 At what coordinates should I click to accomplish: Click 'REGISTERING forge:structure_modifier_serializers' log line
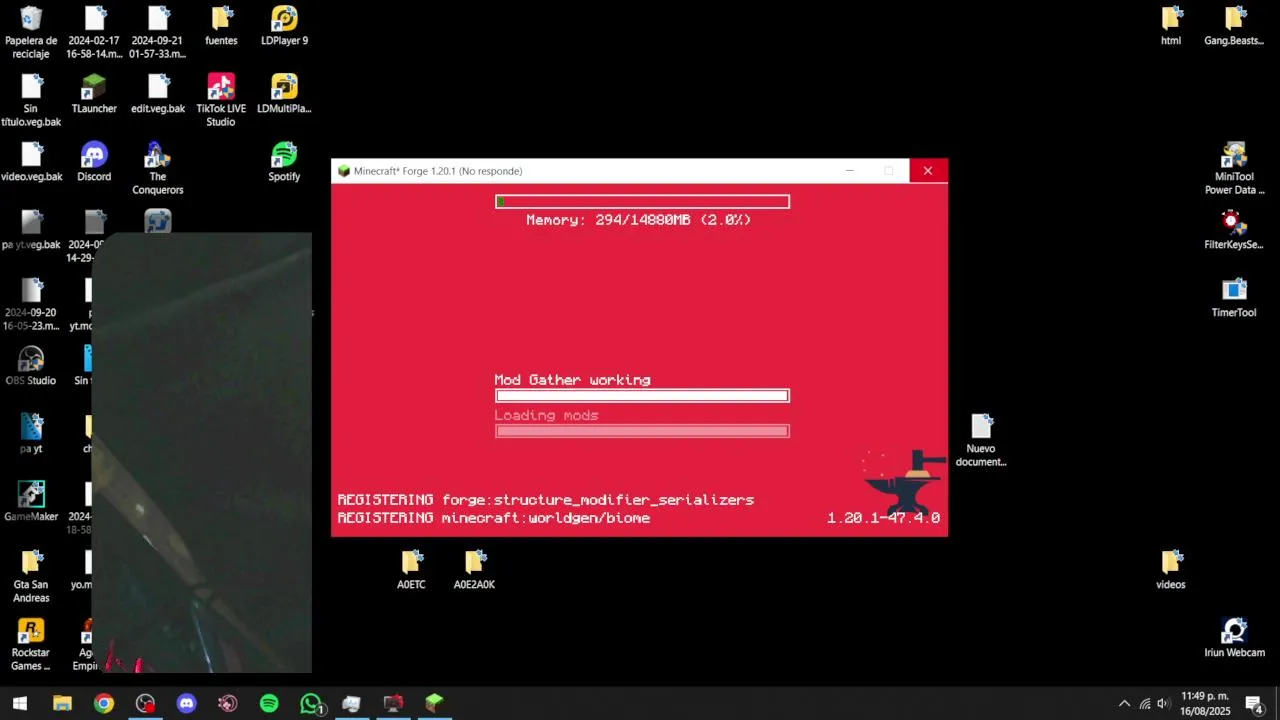(x=546, y=500)
